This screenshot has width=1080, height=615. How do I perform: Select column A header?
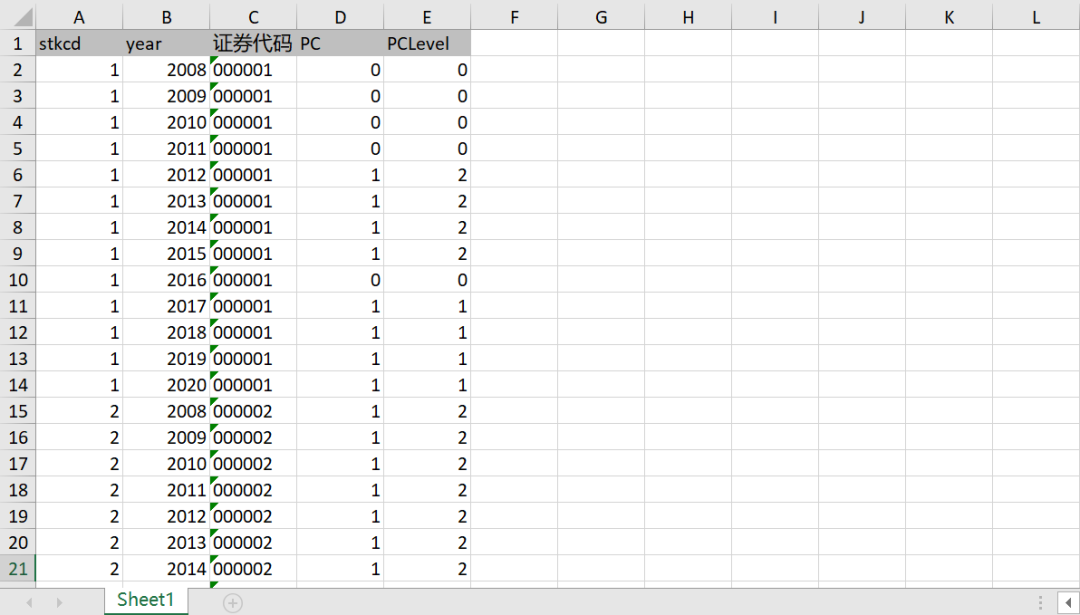79,18
